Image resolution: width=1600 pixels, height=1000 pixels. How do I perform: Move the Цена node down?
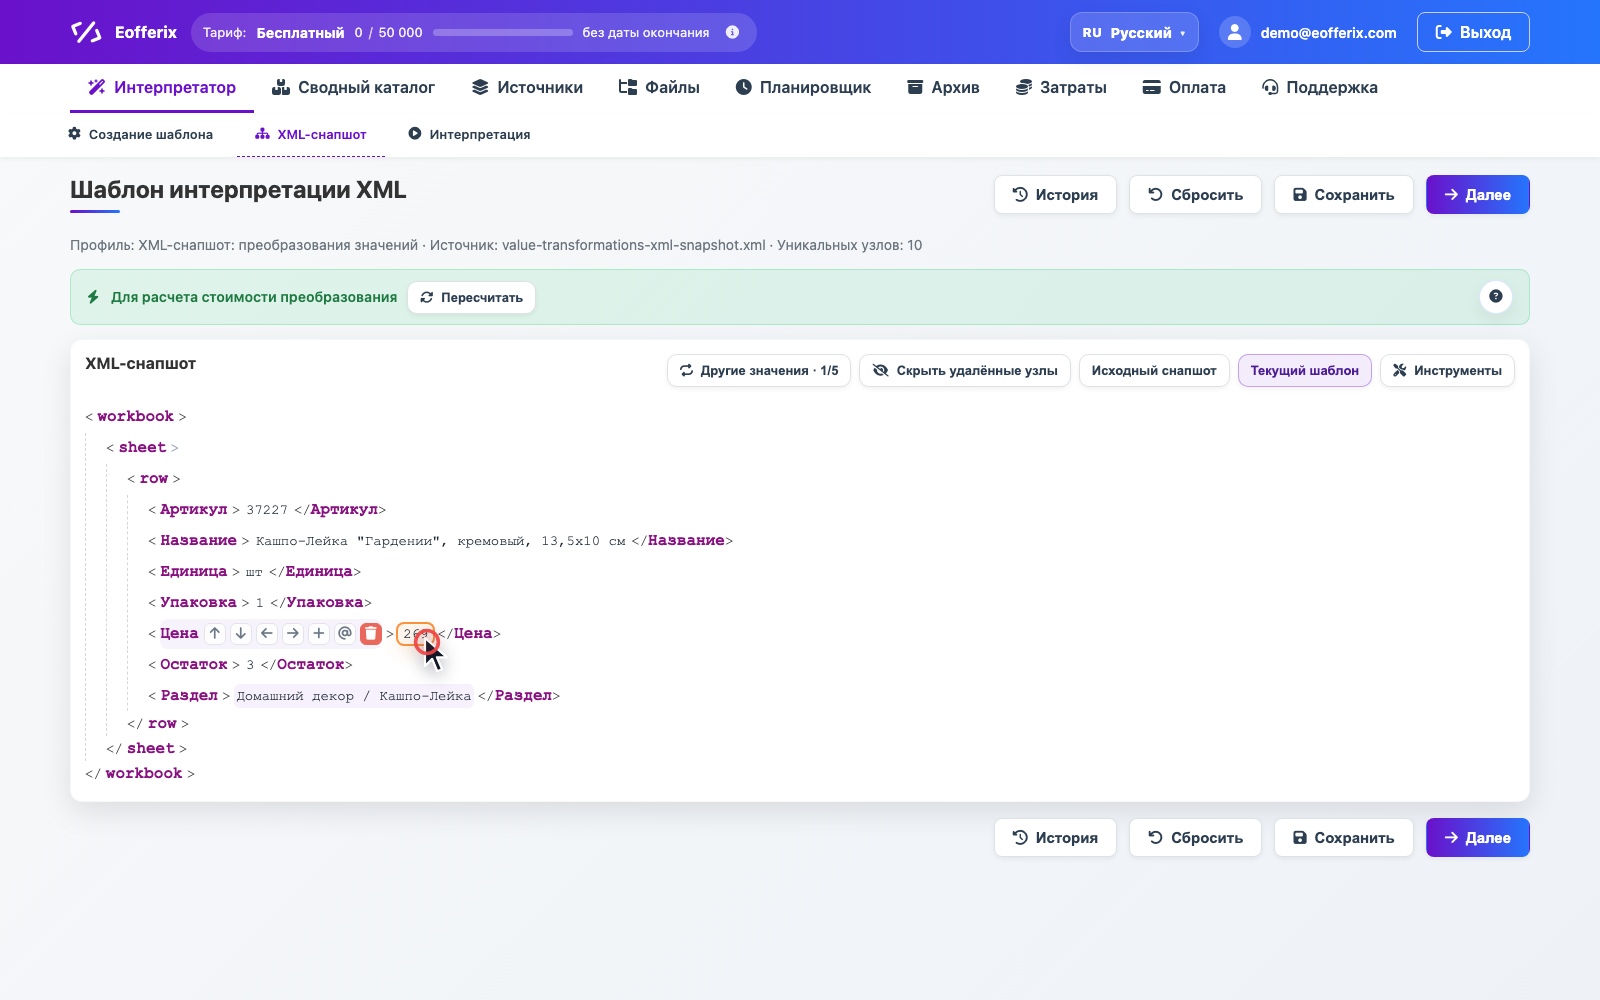click(x=241, y=633)
